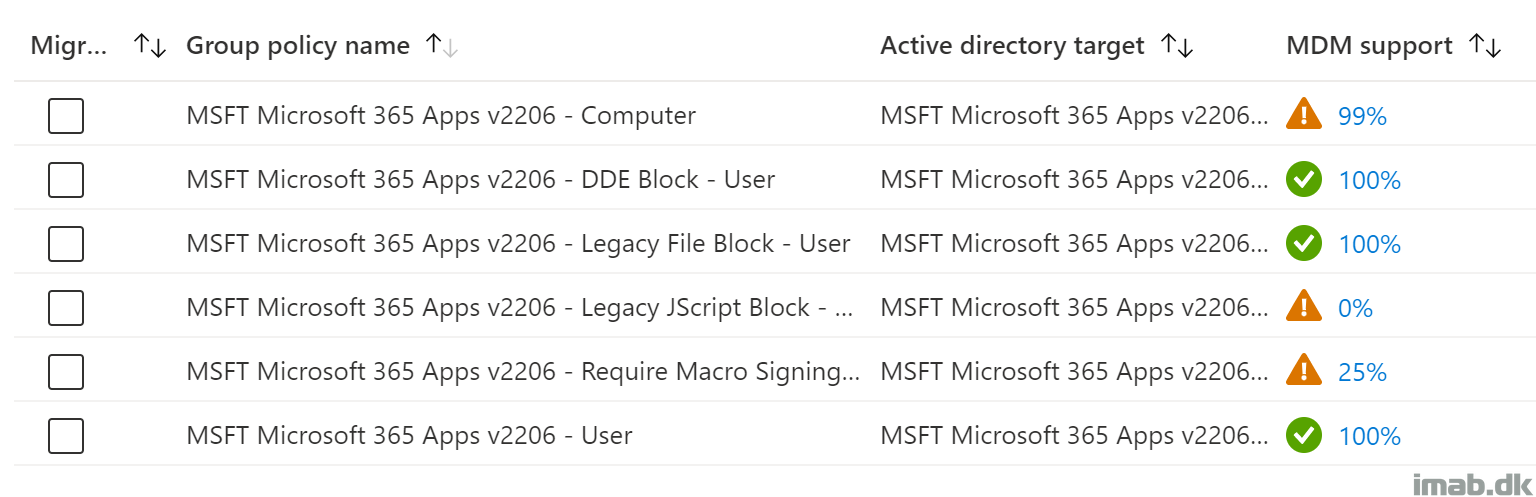Image resolution: width=1536 pixels, height=497 pixels.
Task: Open the 99% MDM support link
Action: pos(1362,117)
